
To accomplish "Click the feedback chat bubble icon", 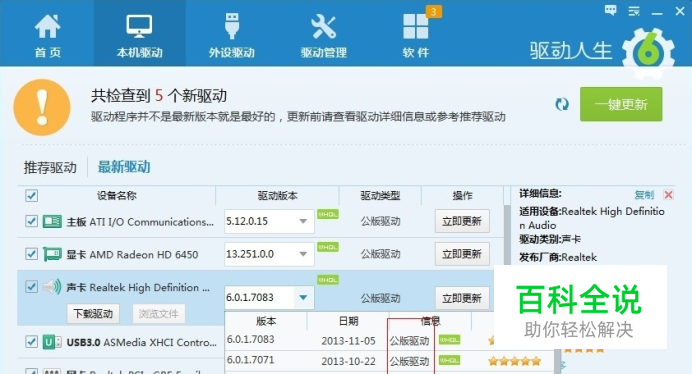I will point(611,10).
